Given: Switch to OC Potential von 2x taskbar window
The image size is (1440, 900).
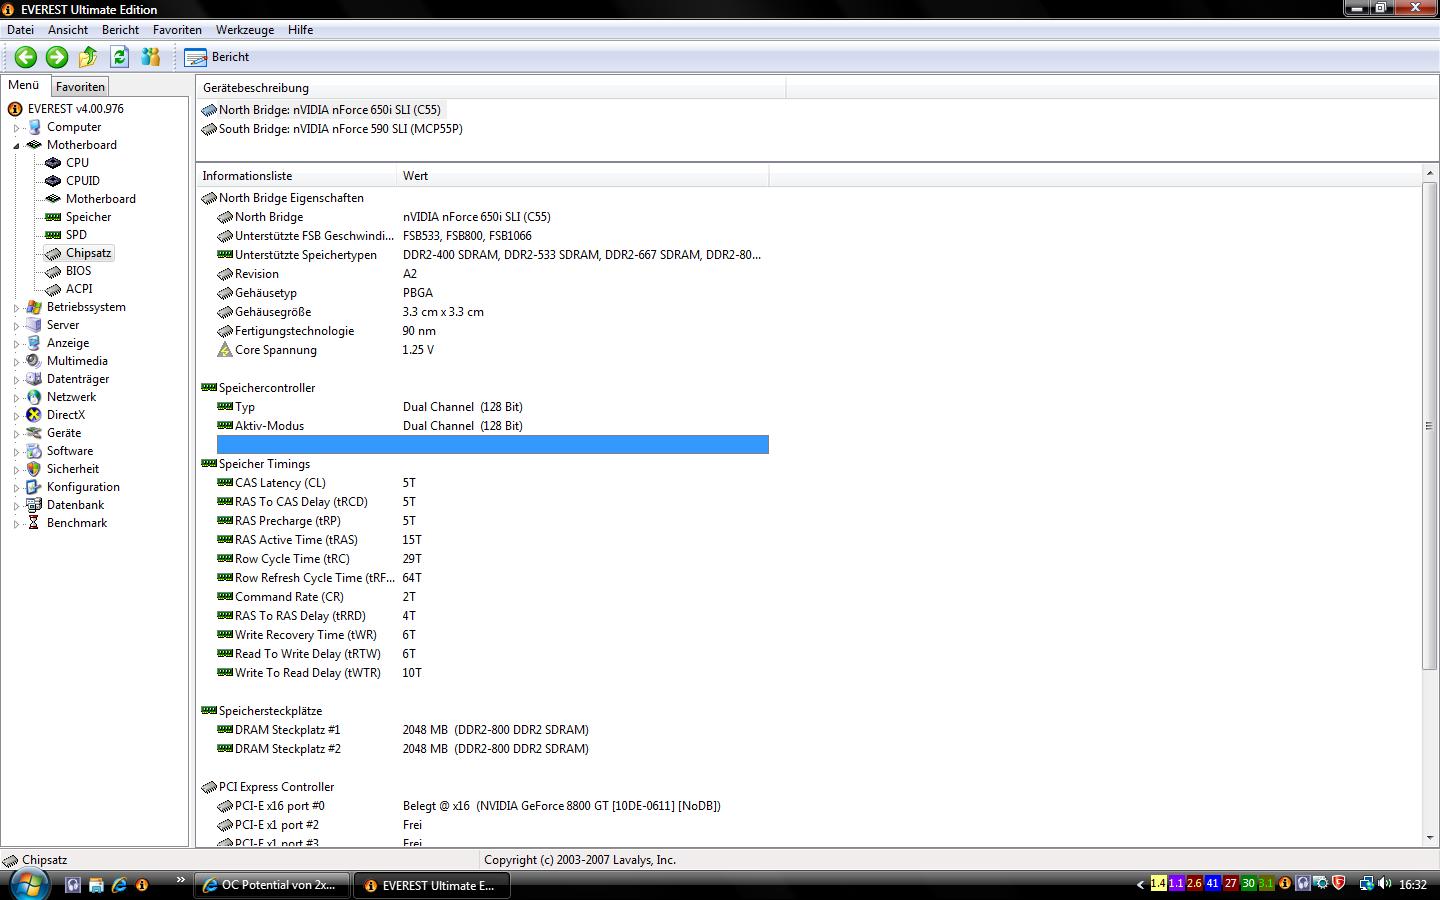Looking at the screenshot, I should pyautogui.click(x=272, y=885).
